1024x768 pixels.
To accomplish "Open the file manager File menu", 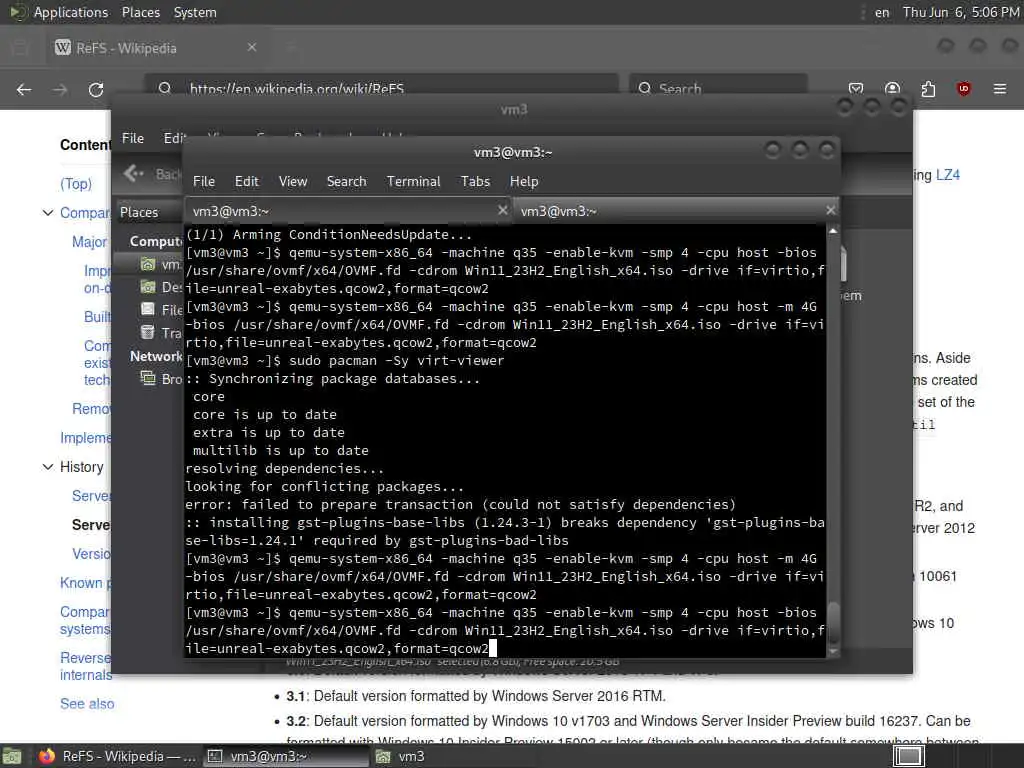I will pos(133,138).
